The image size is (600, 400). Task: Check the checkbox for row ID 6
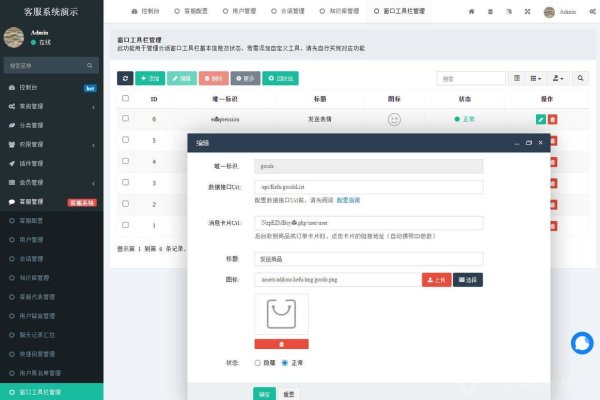coord(126,118)
